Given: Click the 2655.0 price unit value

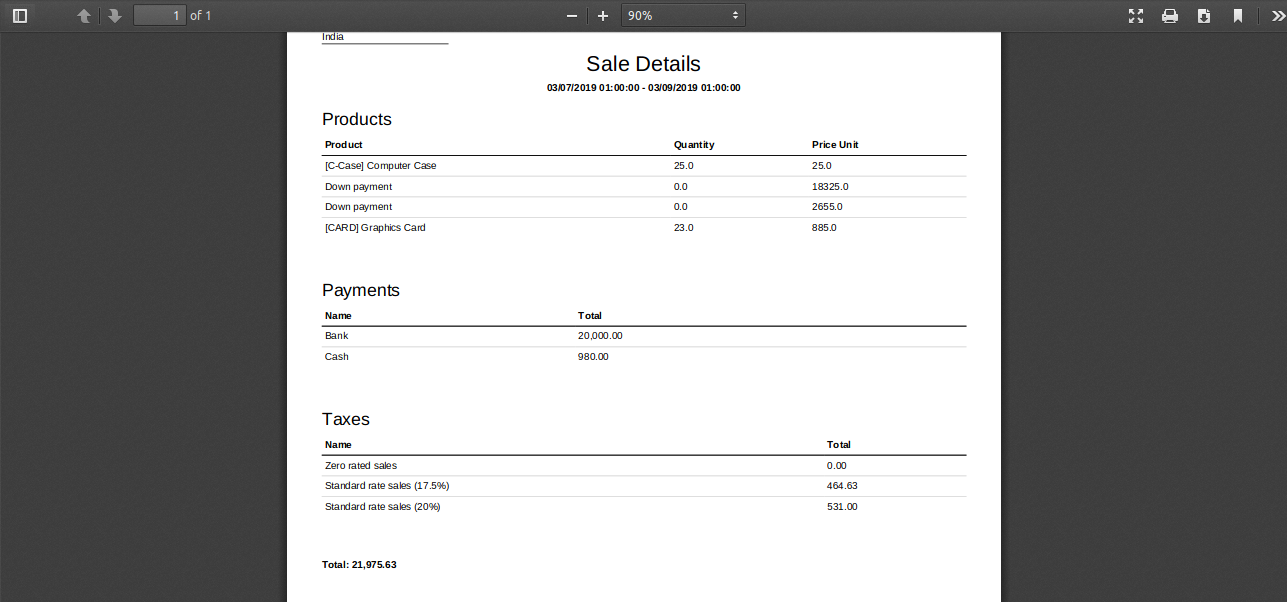Looking at the screenshot, I should click(827, 207).
